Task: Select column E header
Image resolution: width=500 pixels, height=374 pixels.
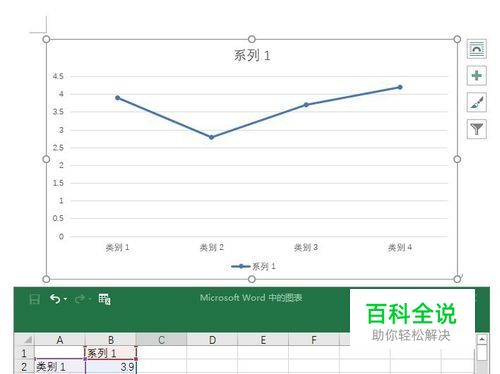Action: pyautogui.click(x=263, y=340)
